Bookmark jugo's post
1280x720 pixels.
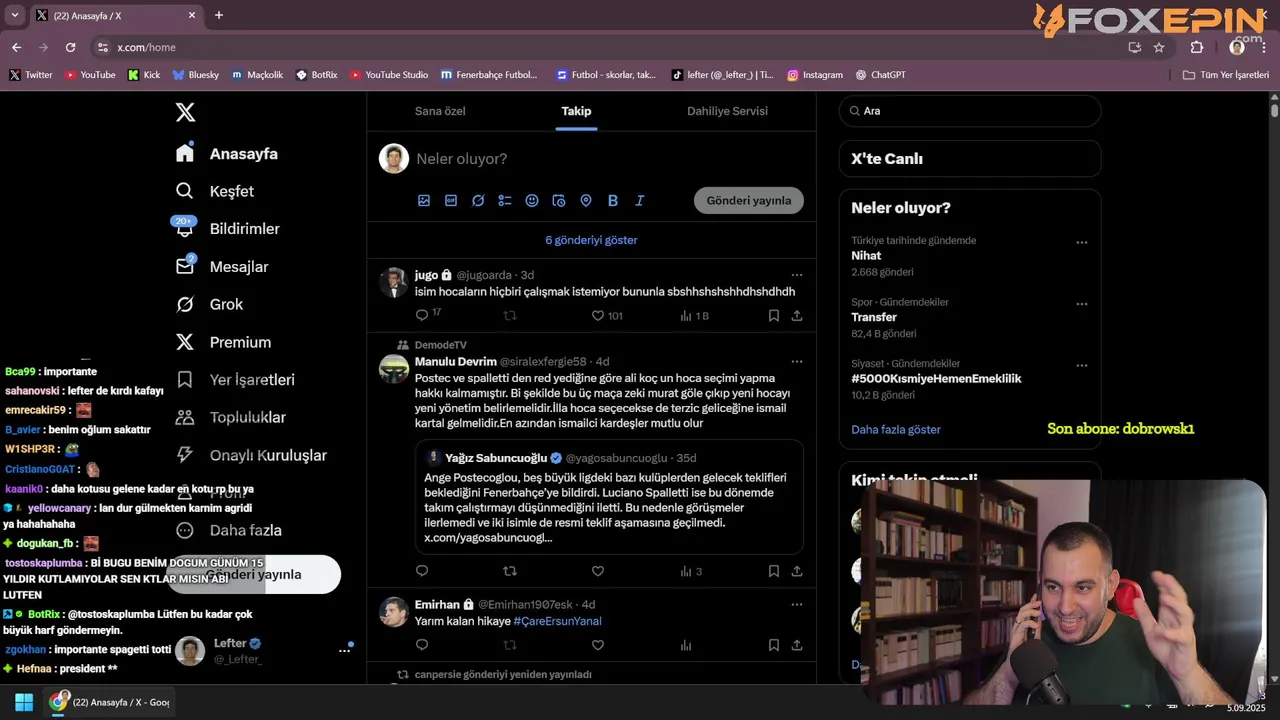(x=774, y=315)
